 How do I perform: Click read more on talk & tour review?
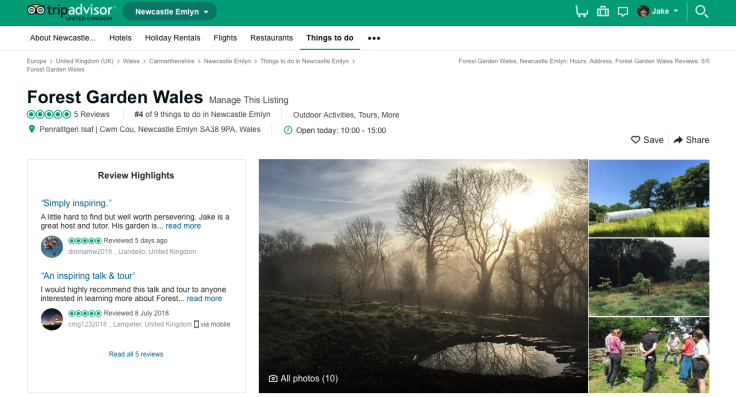[x=204, y=298]
